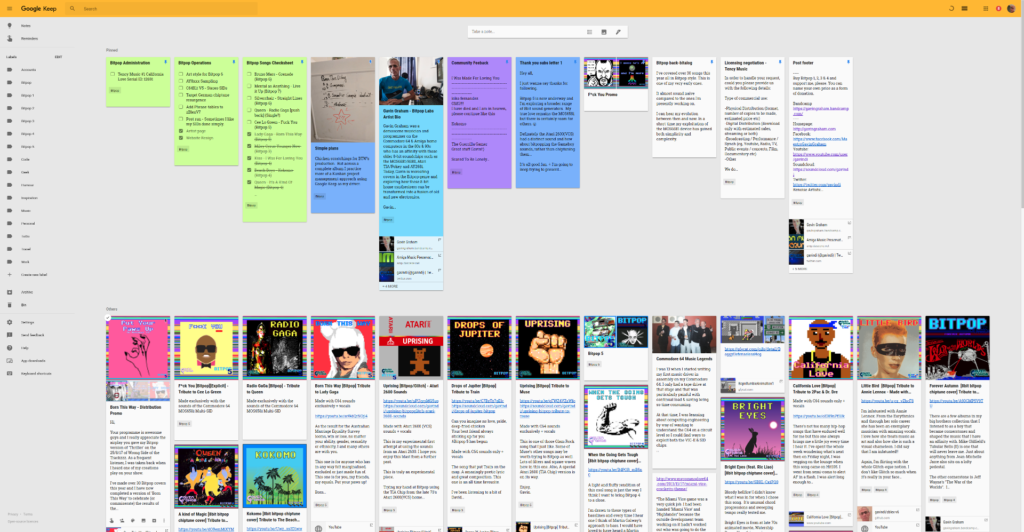Check 'Silverchair - Straight Lines' item
1024x532 pixels.
point(249,99)
